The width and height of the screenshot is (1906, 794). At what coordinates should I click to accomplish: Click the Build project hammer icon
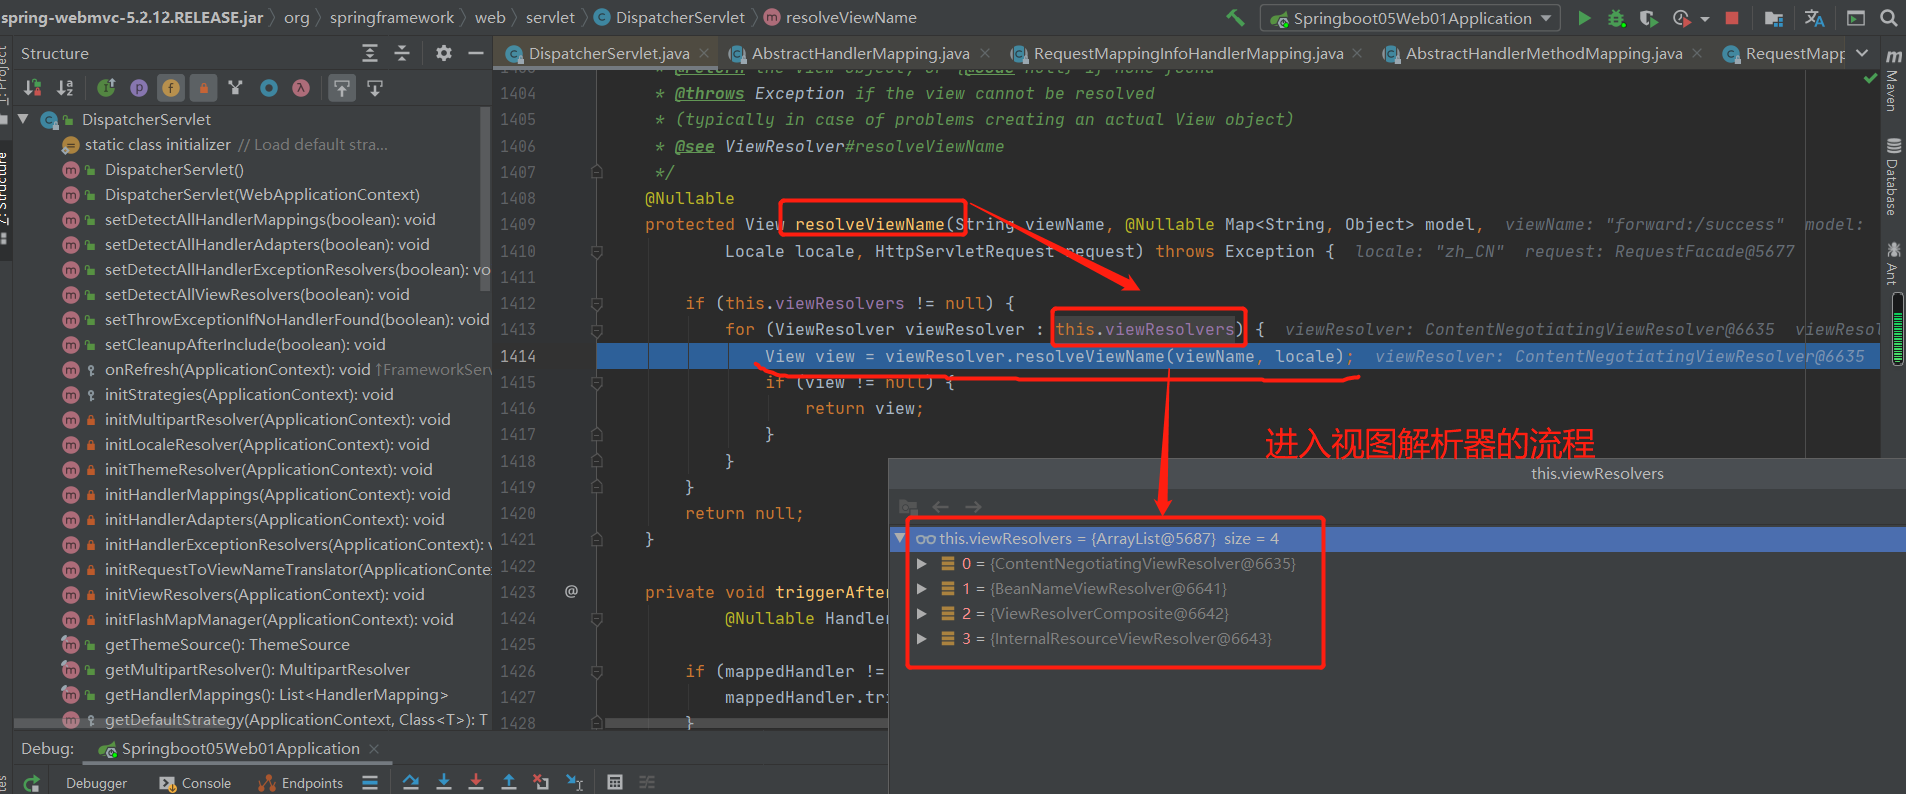(1236, 18)
